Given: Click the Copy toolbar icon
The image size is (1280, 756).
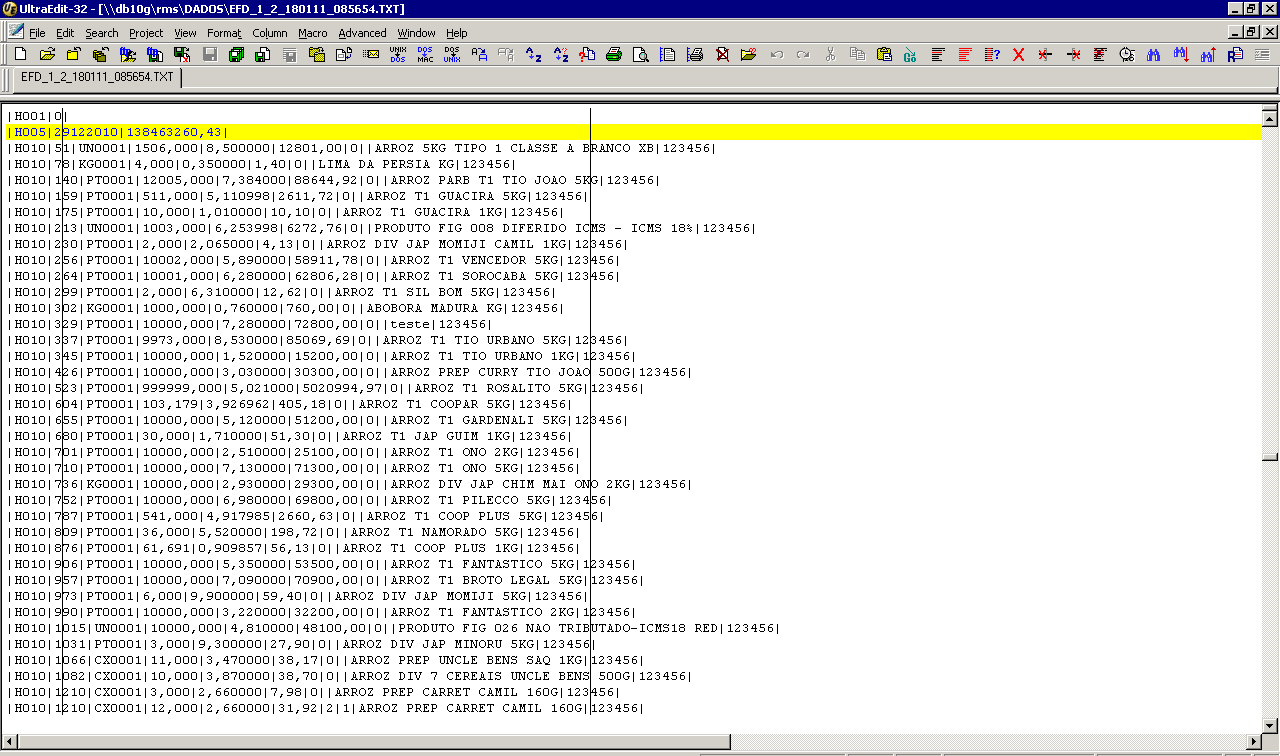Looking at the screenshot, I should (x=857, y=54).
